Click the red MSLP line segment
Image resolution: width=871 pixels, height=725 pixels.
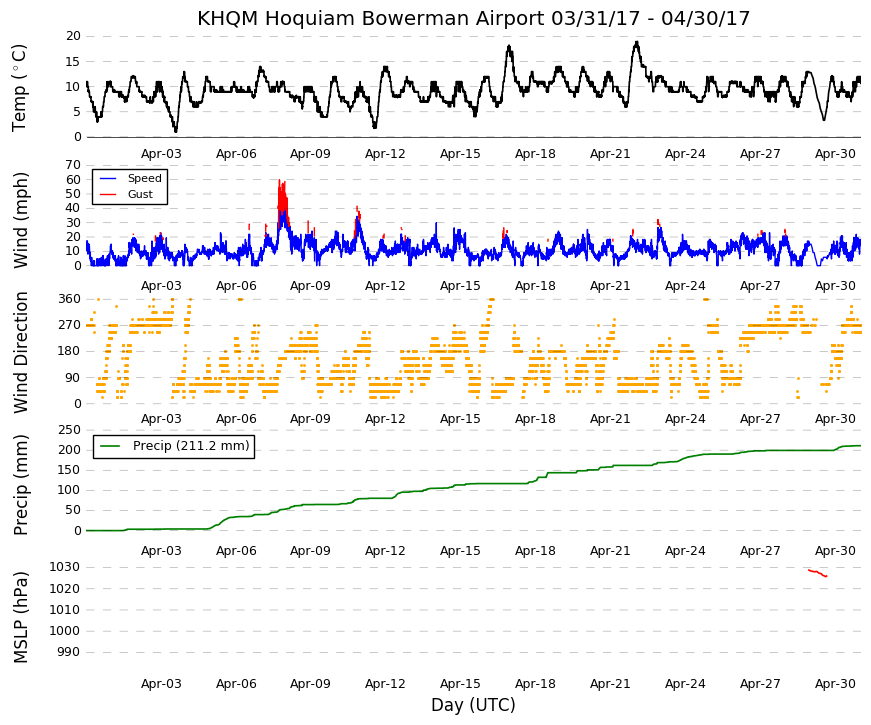[x=818, y=573]
